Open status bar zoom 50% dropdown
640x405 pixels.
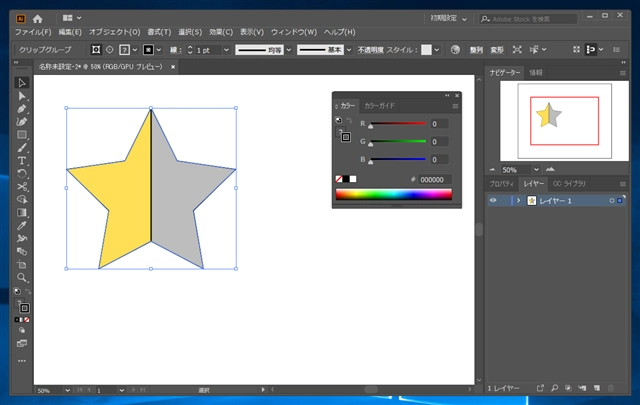[x=67, y=390]
